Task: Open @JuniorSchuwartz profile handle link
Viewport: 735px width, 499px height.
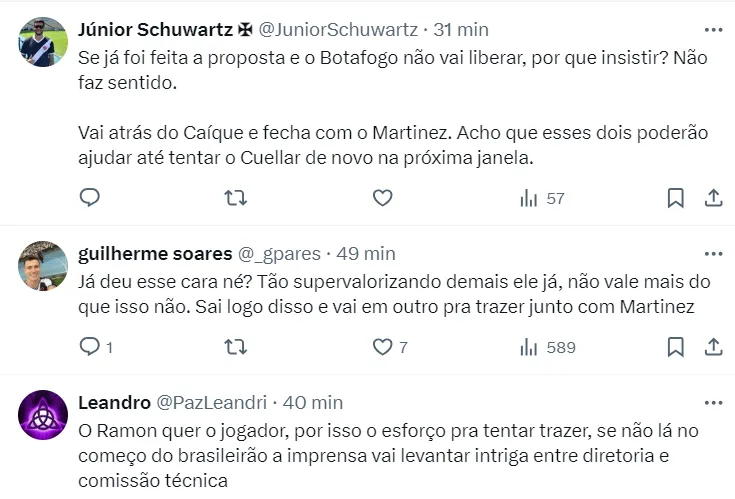Action: coord(338,30)
